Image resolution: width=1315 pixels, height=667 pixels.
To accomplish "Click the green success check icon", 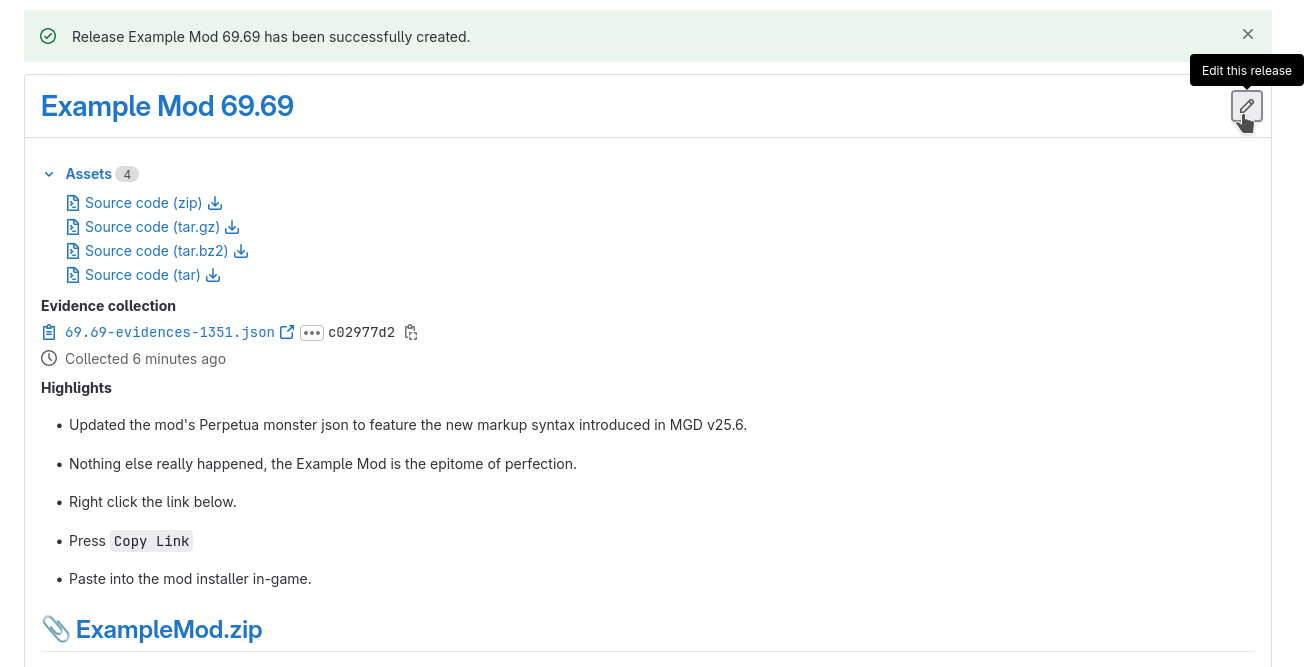I will (x=48, y=36).
